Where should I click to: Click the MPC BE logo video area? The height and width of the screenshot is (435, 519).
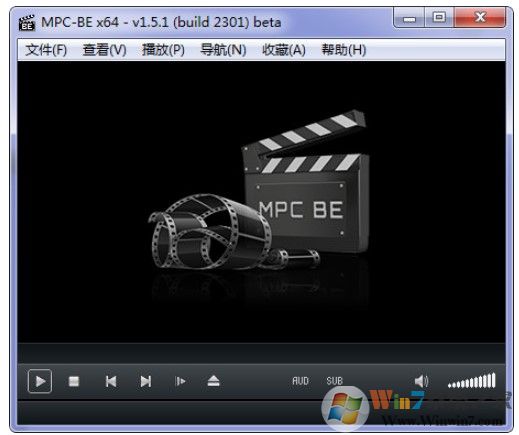tap(261, 202)
